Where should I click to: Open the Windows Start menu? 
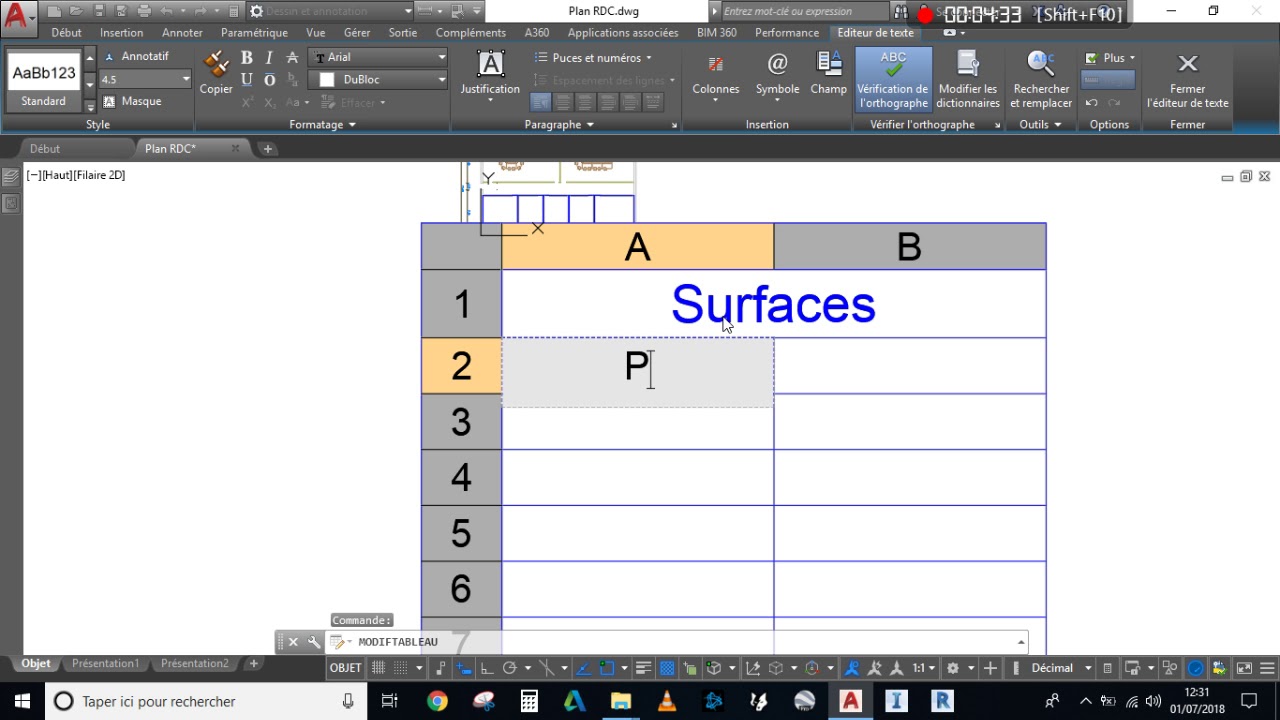pyautogui.click(x=21, y=701)
